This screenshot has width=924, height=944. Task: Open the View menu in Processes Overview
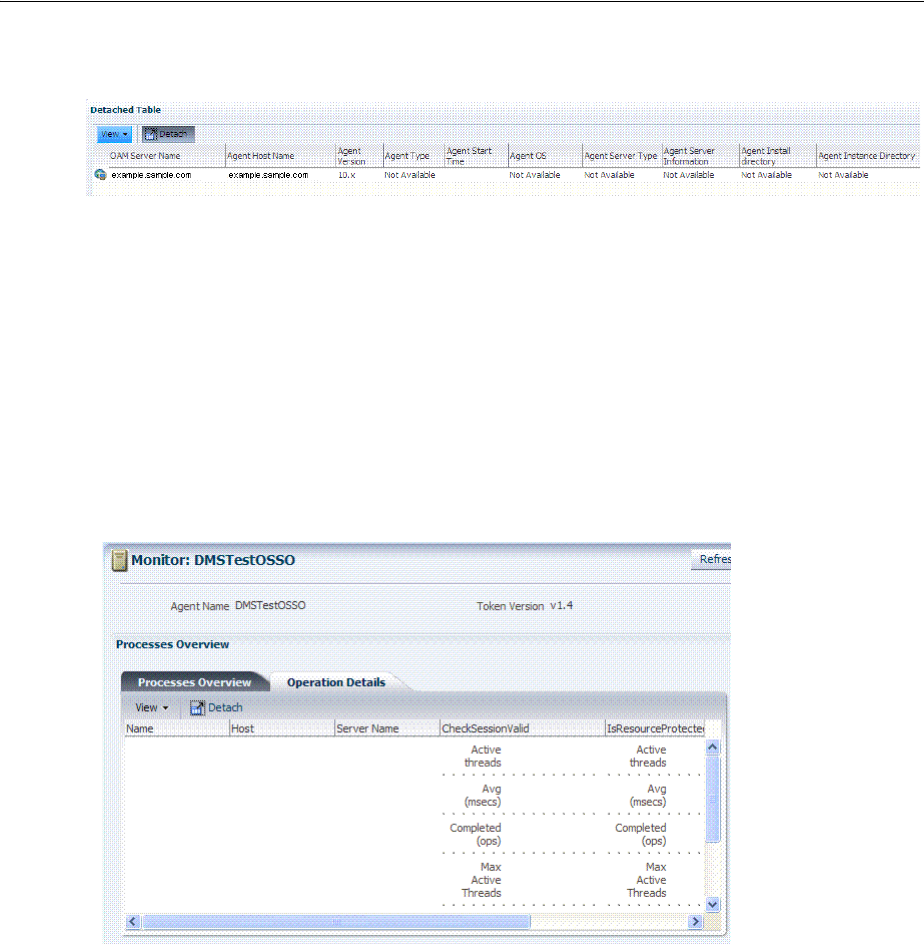(151, 707)
